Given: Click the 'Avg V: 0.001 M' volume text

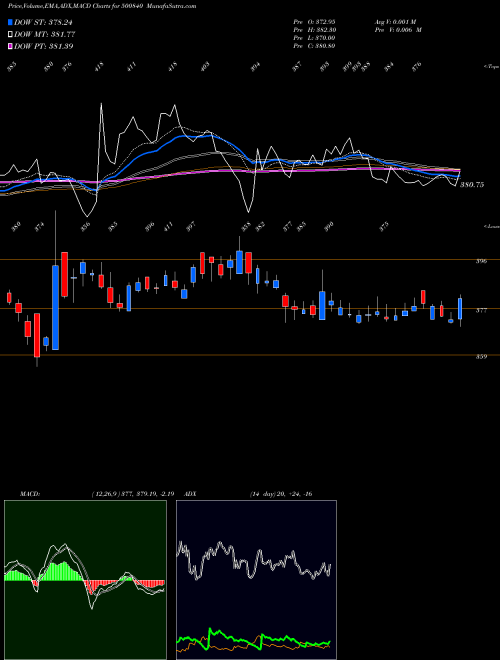Looking at the screenshot, I should click(x=395, y=21).
